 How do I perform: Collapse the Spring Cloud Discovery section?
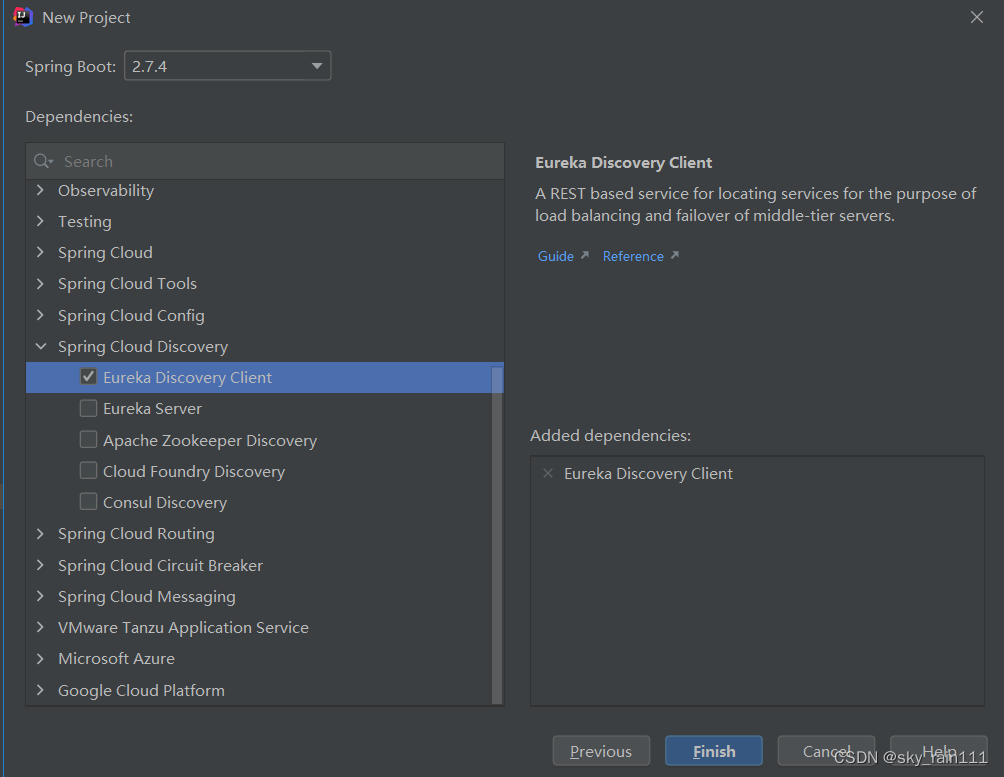[x=40, y=346]
